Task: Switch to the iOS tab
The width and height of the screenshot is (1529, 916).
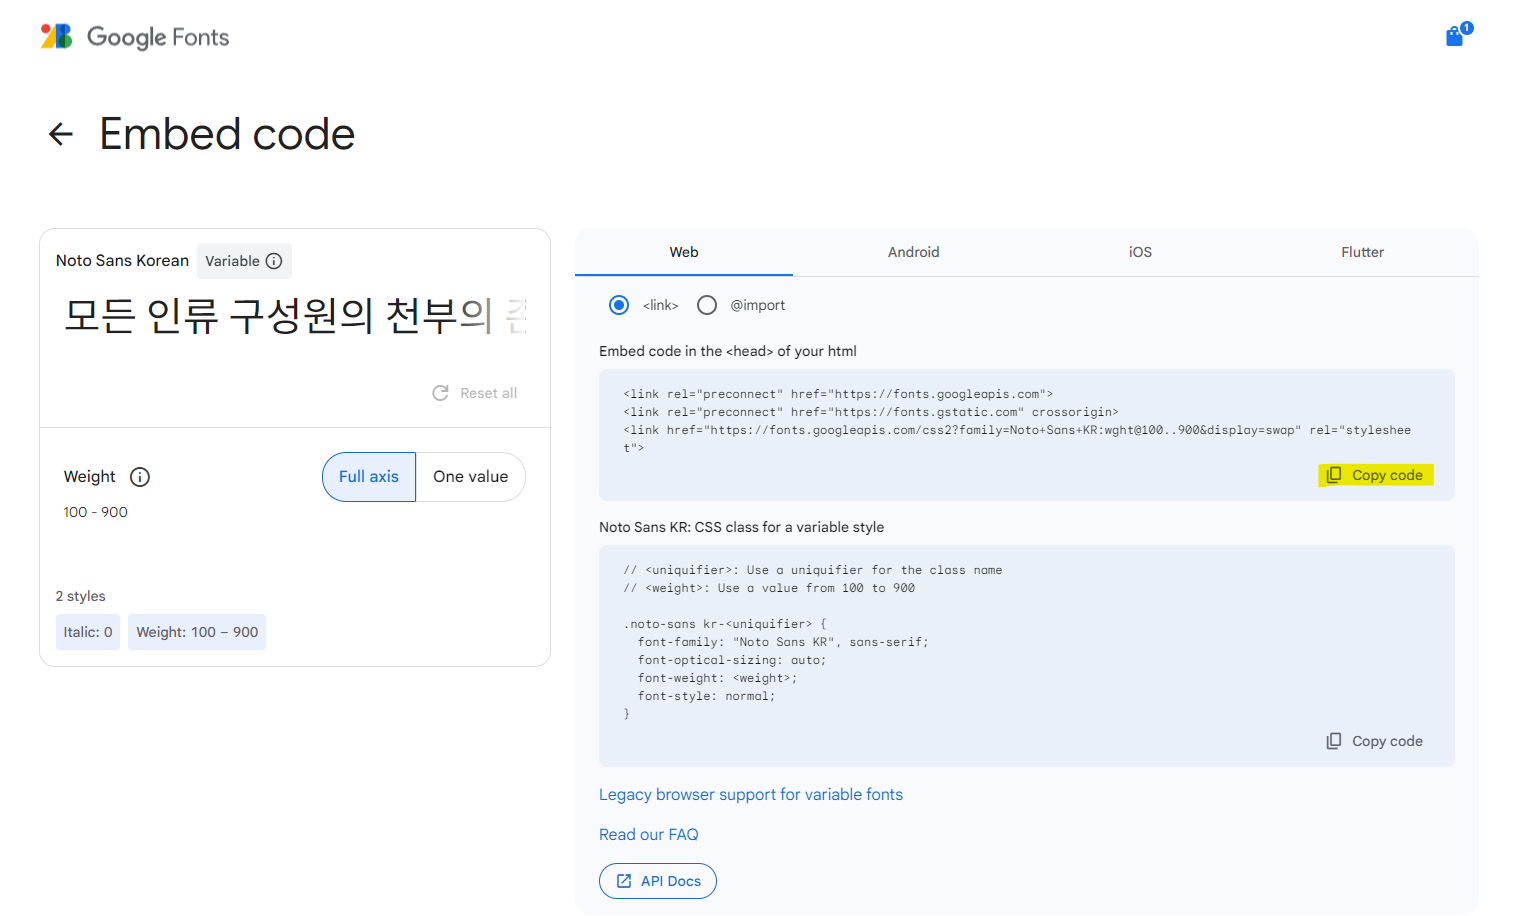Action: coord(1140,252)
